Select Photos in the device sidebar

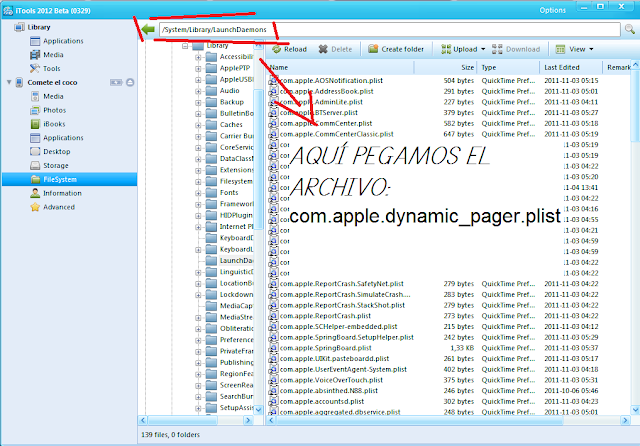coord(54,110)
